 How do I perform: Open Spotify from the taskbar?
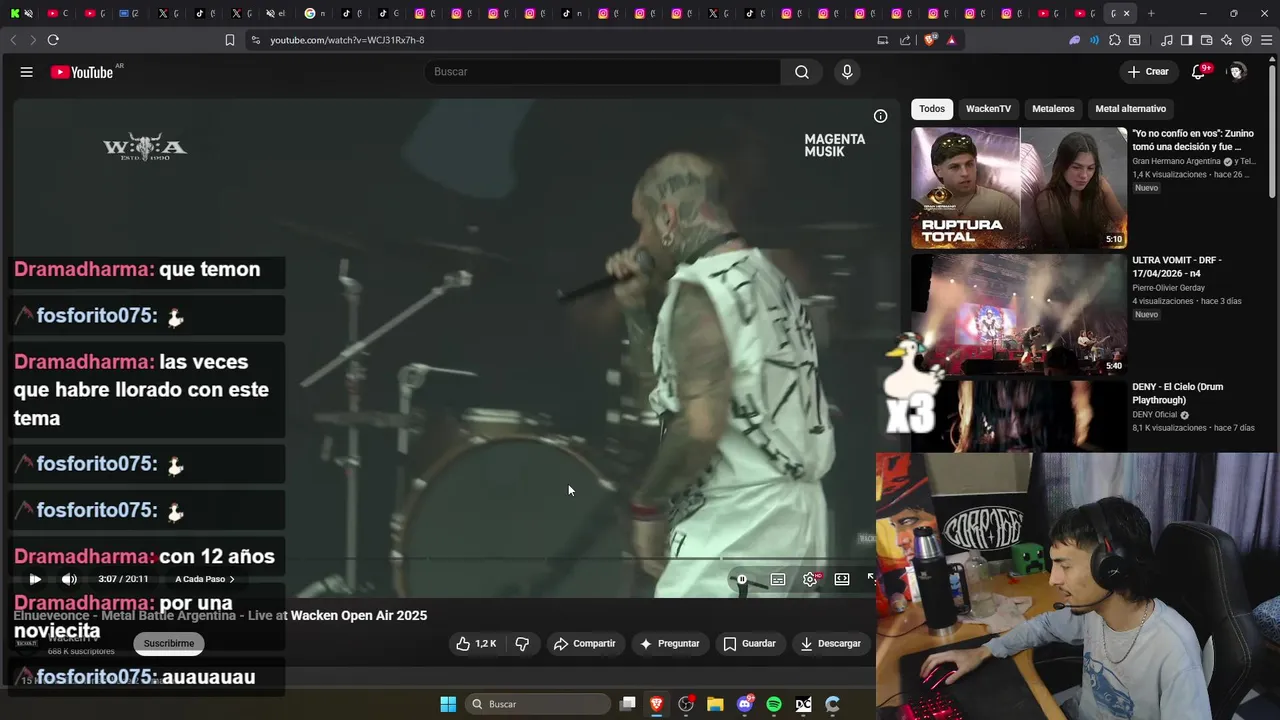click(x=774, y=704)
